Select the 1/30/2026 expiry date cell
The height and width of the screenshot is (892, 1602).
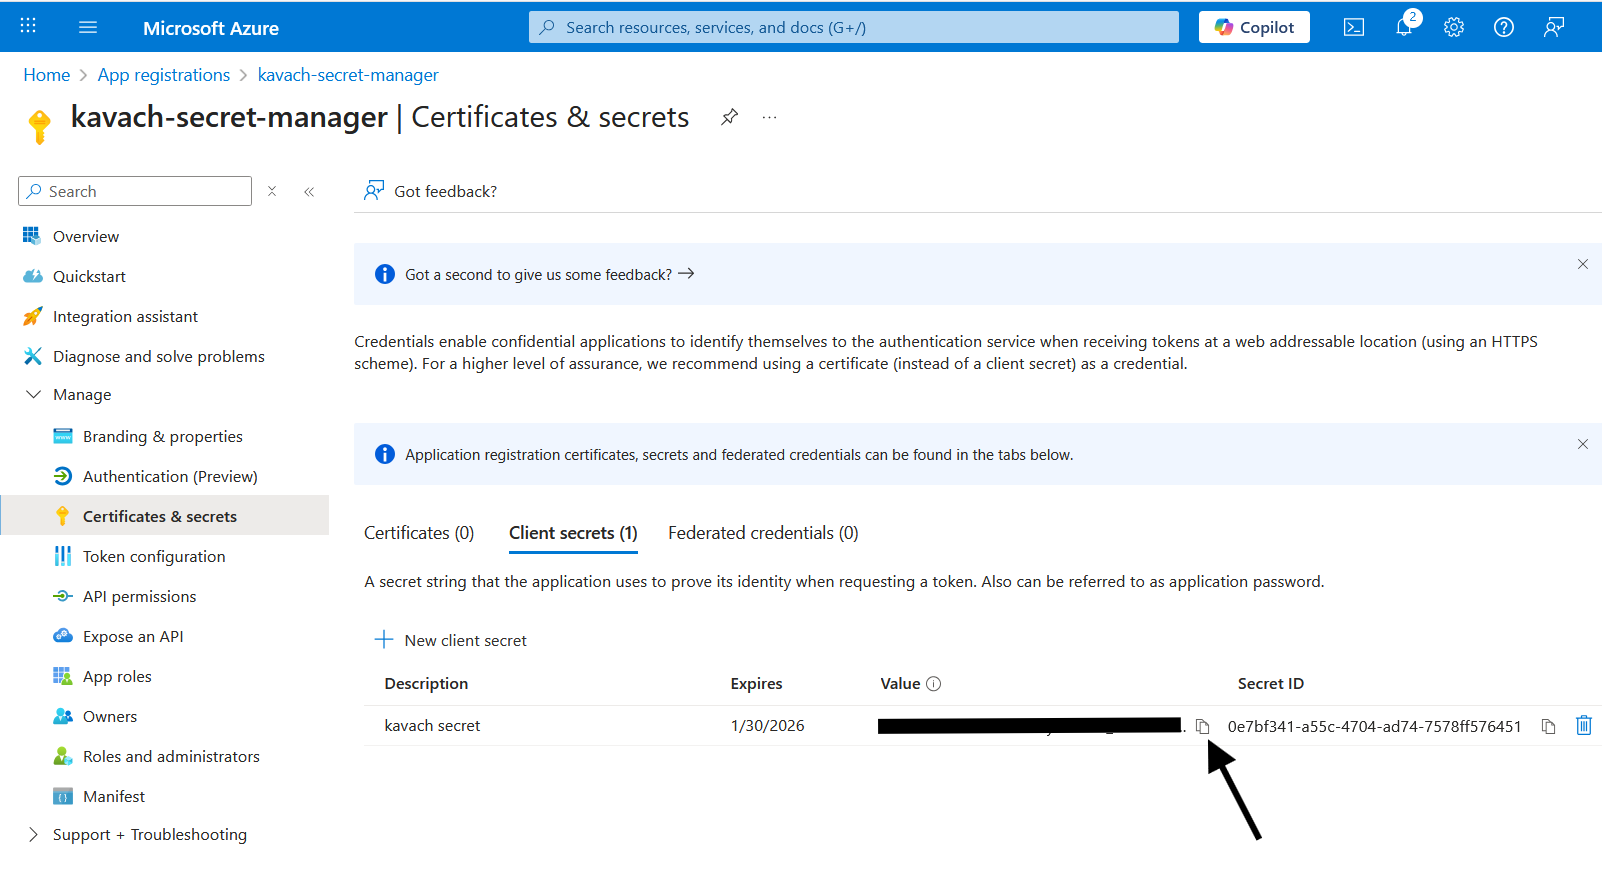[767, 726]
